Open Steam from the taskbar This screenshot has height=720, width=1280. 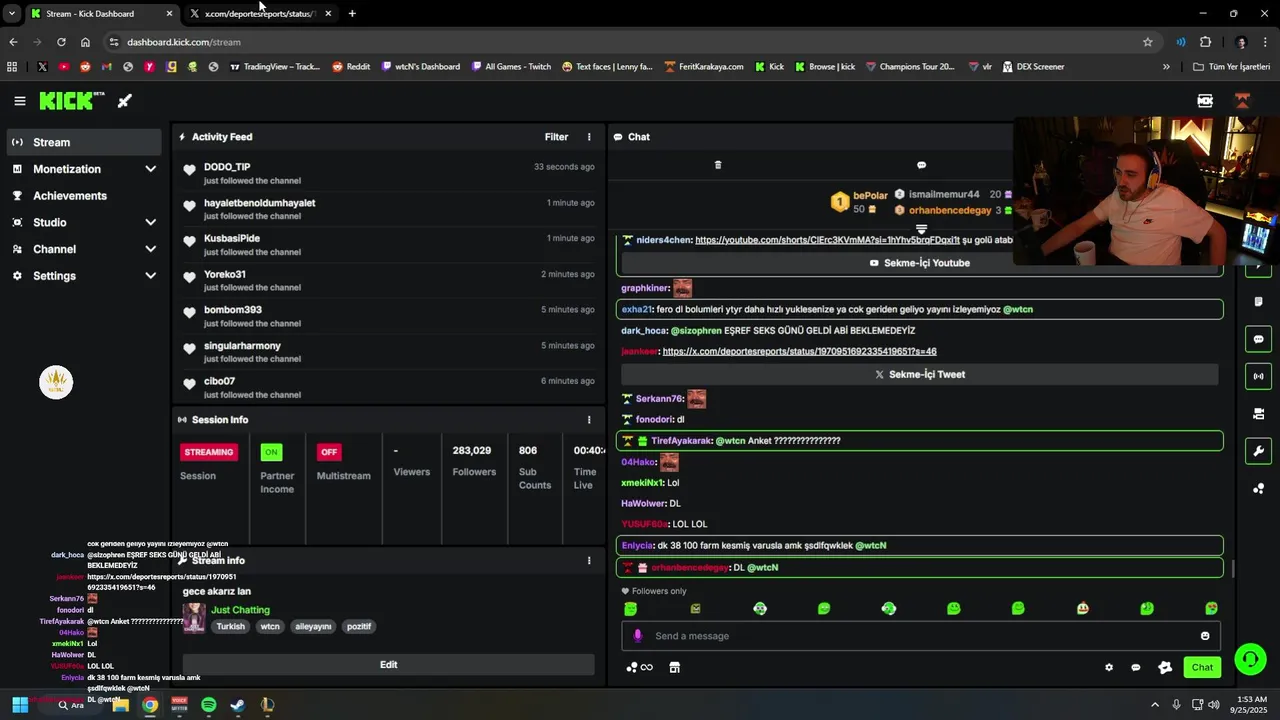tap(238, 705)
